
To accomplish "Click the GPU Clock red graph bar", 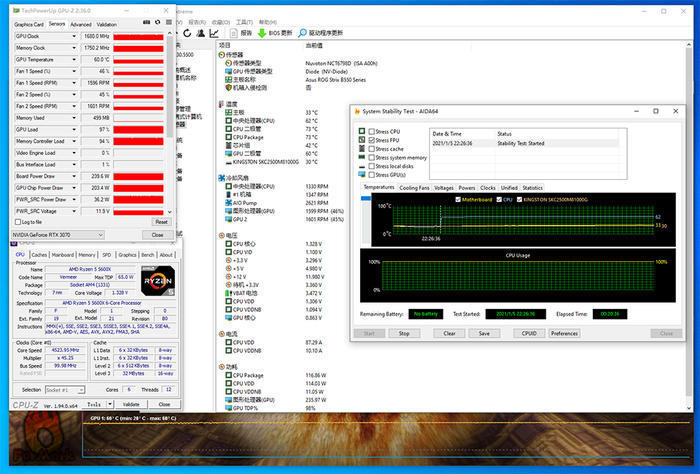I will point(138,36).
